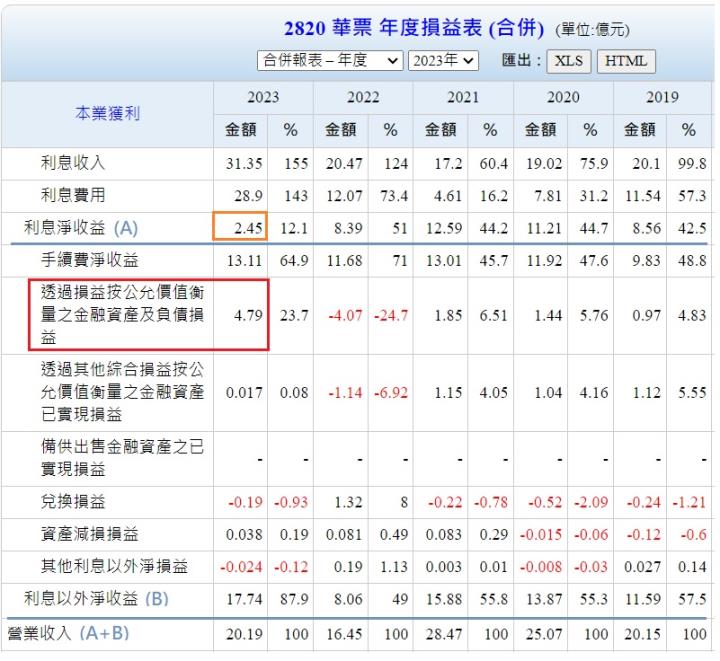Viewport: 720px width, 661px height.
Task: Click the 本業獲利 header link
Action: click(107, 113)
